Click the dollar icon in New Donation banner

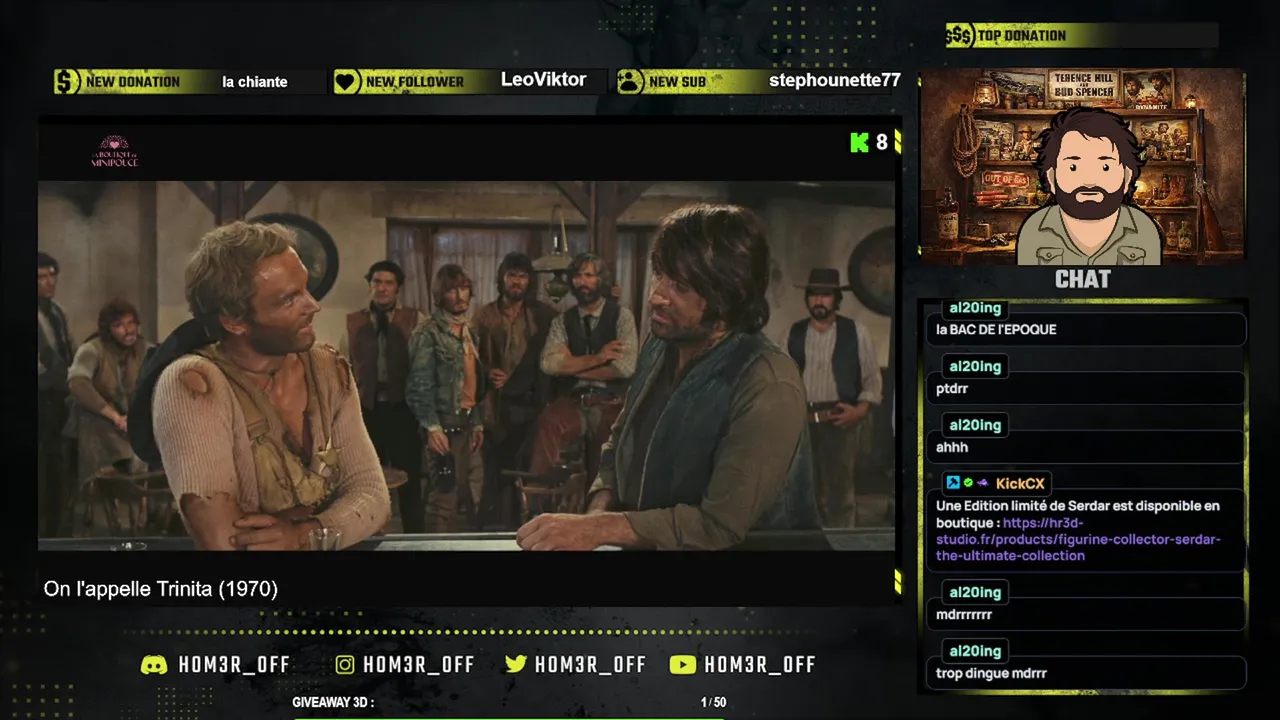66,82
